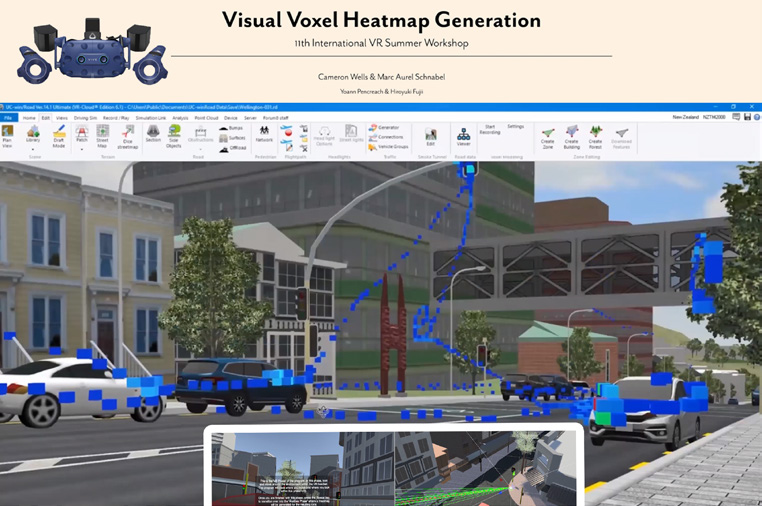The width and height of the screenshot is (762, 506).
Task: Open the Plan View tool
Action: tap(7, 136)
